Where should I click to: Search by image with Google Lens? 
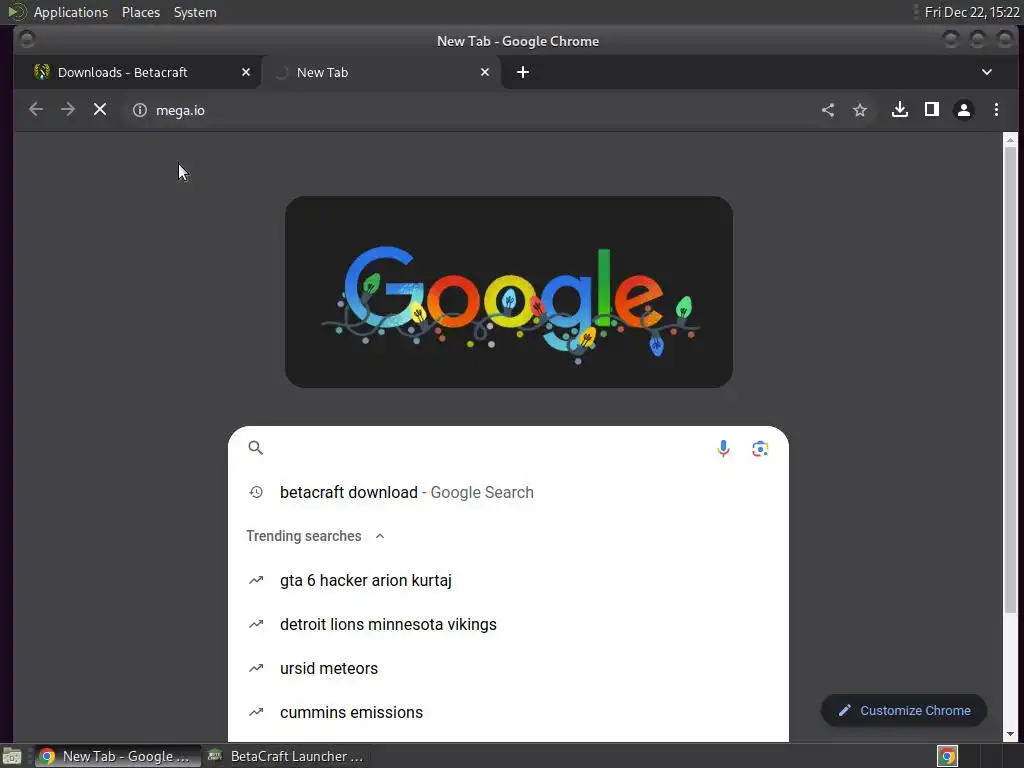pos(760,449)
